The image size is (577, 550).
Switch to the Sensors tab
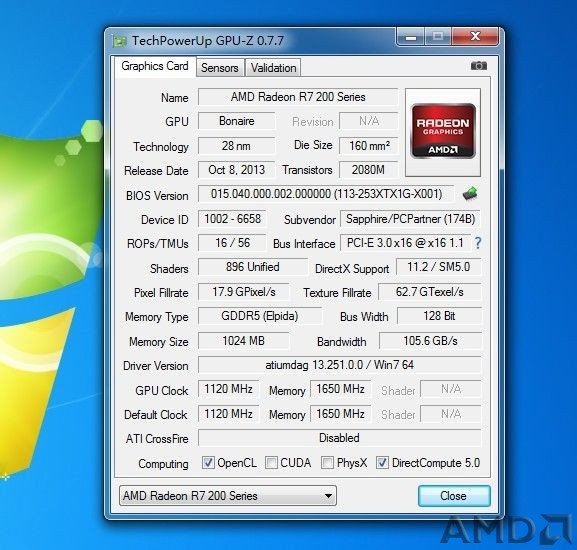click(x=220, y=68)
